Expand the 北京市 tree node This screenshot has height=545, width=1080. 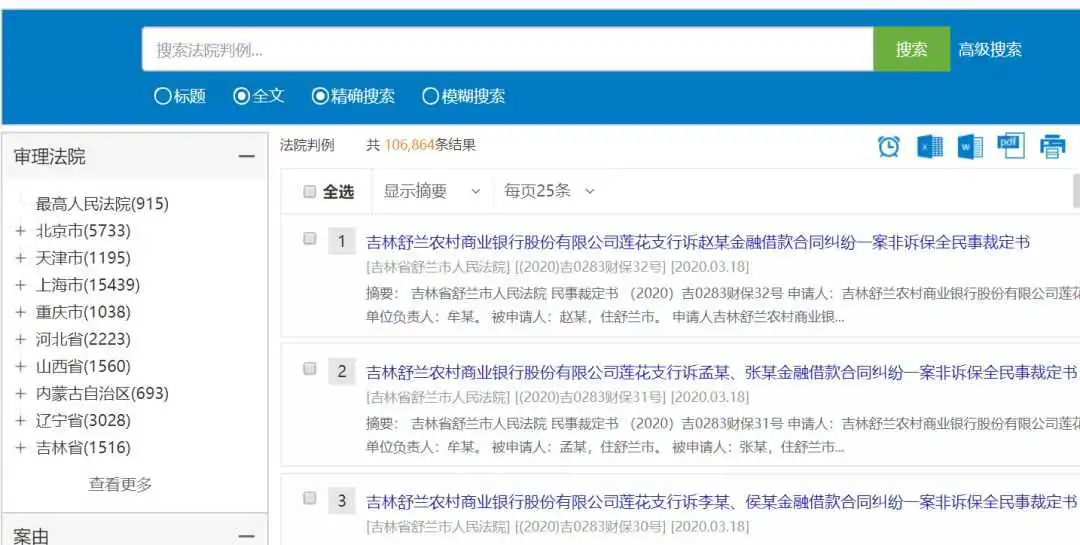[21, 231]
